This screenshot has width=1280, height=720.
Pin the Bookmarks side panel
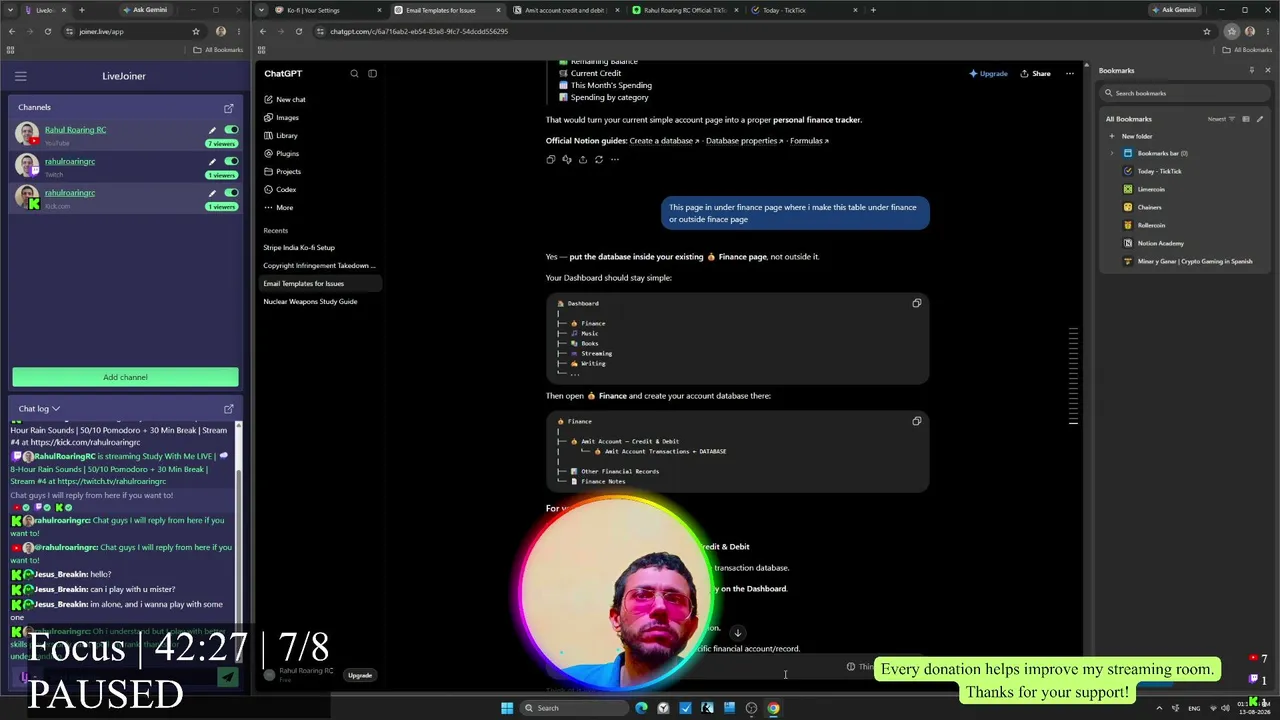click(x=1251, y=71)
